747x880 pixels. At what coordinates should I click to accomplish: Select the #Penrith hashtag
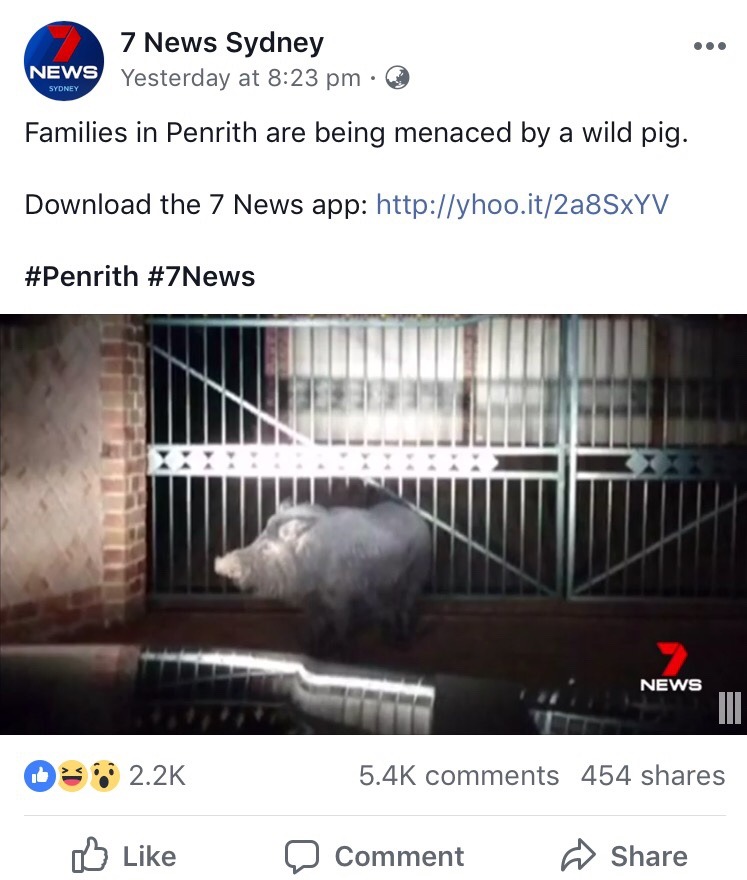(81, 277)
